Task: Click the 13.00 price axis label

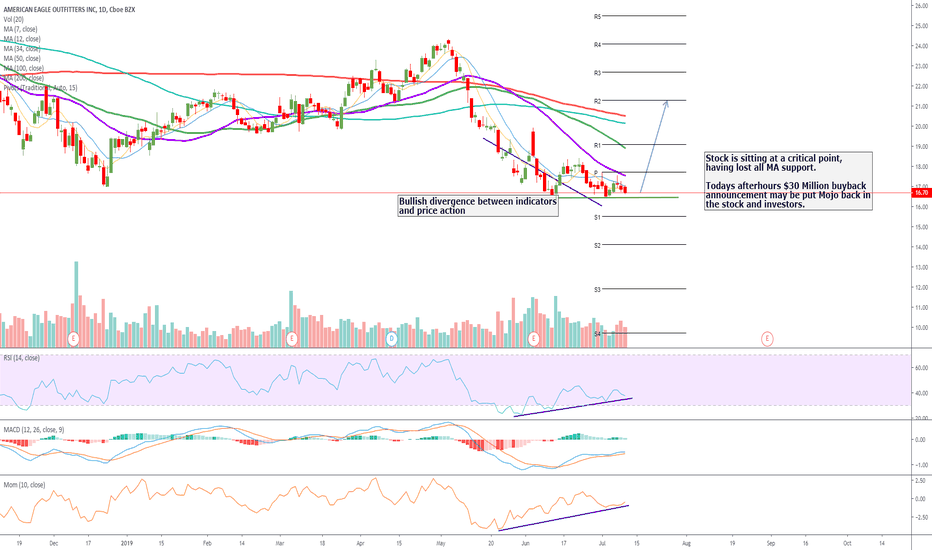Action: pyautogui.click(x=922, y=268)
